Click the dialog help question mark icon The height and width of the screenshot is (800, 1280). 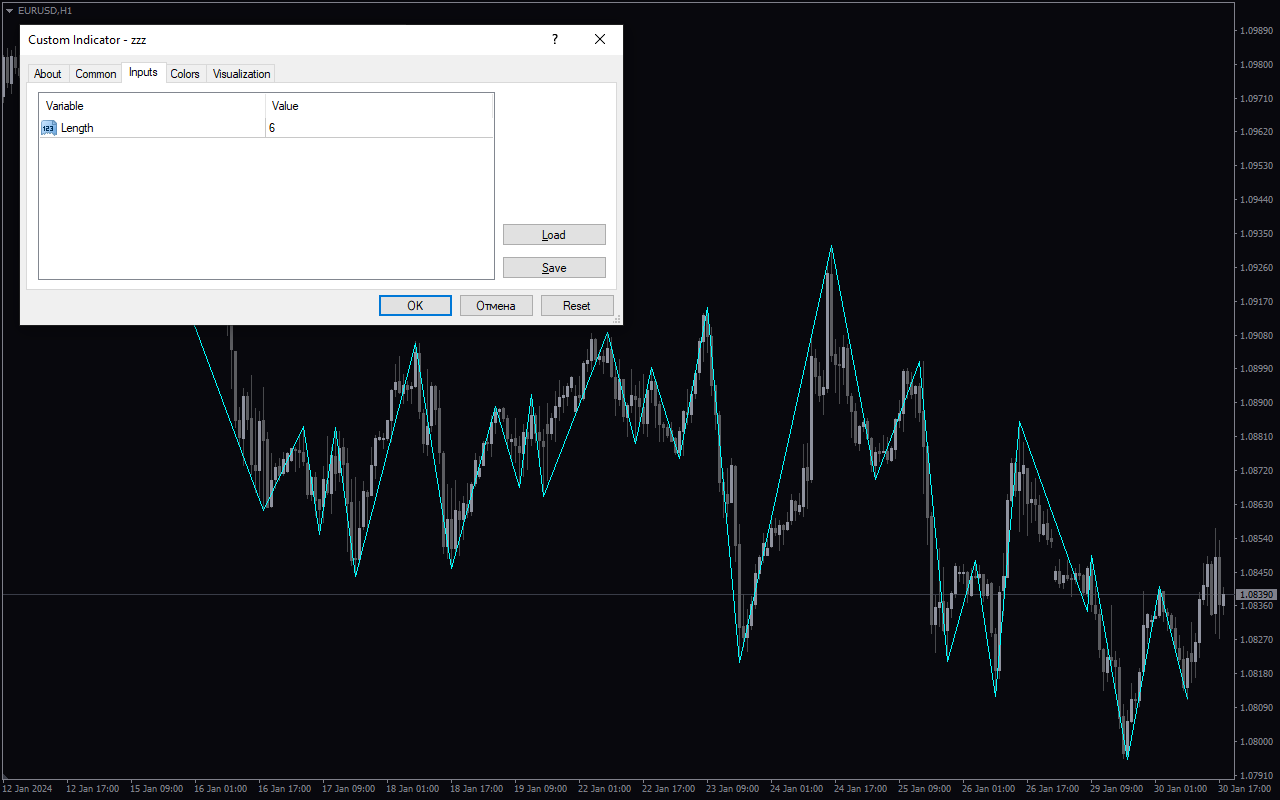555,39
